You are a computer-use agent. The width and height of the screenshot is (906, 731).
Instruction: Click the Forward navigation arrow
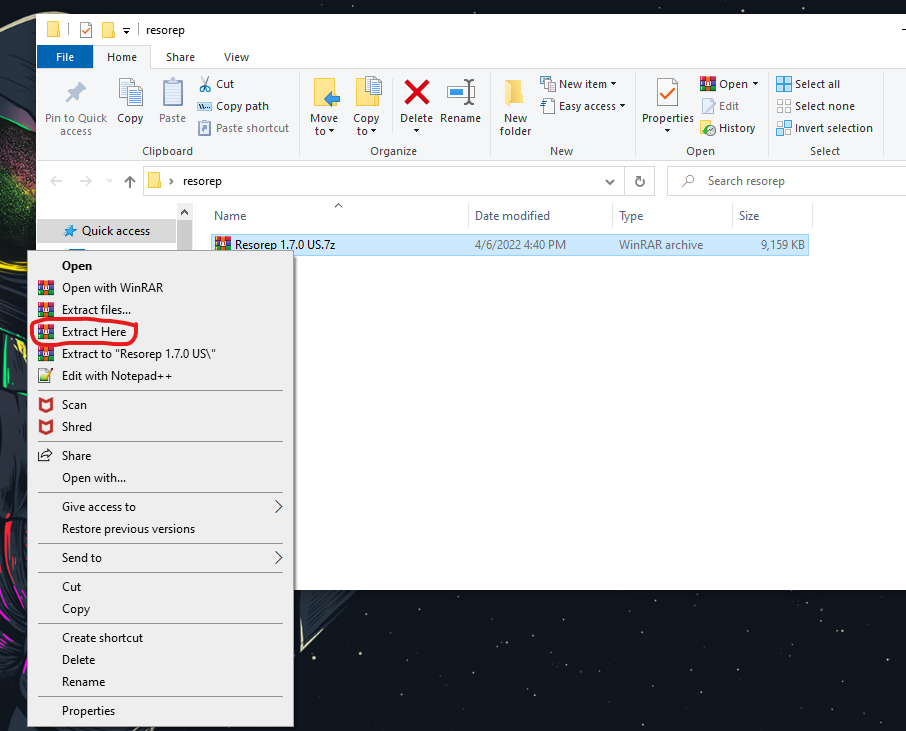(x=86, y=181)
